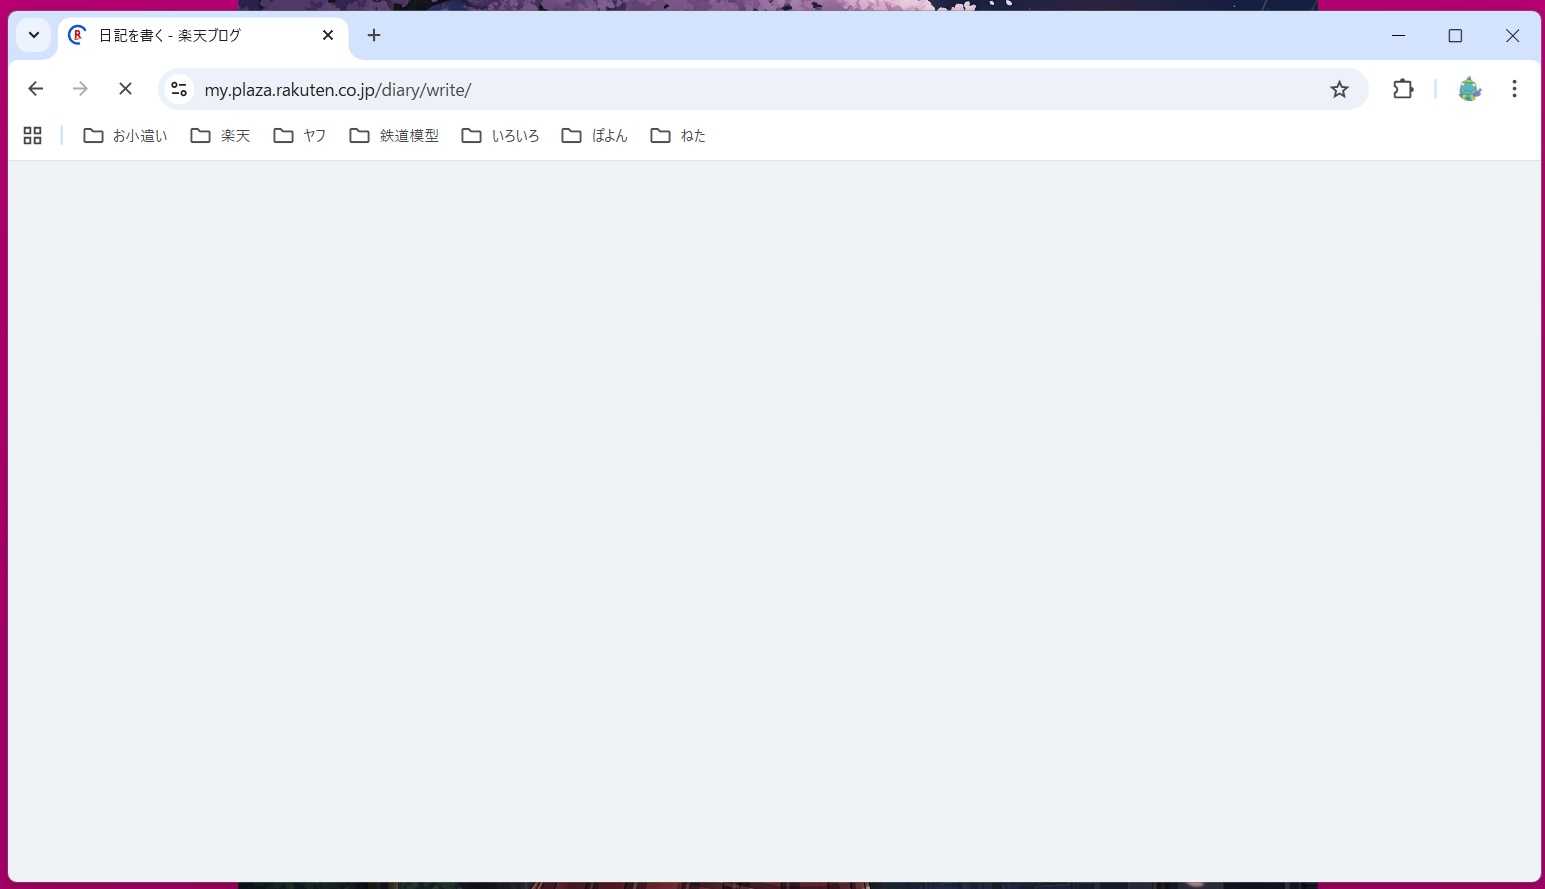Open the ヤフ bookmark folder
This screenshot has width=1545, height=889.
click(x=300, y=135)
